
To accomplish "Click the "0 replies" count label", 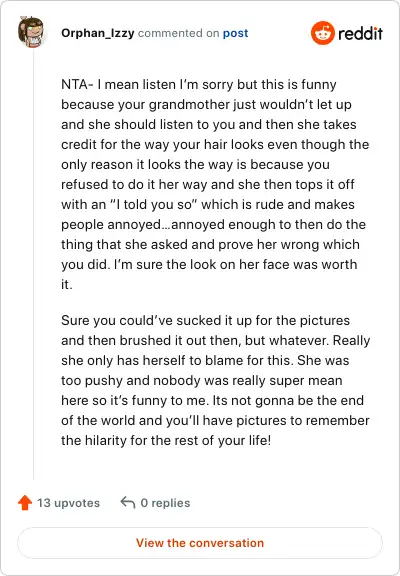I will [x=165, y=503].
